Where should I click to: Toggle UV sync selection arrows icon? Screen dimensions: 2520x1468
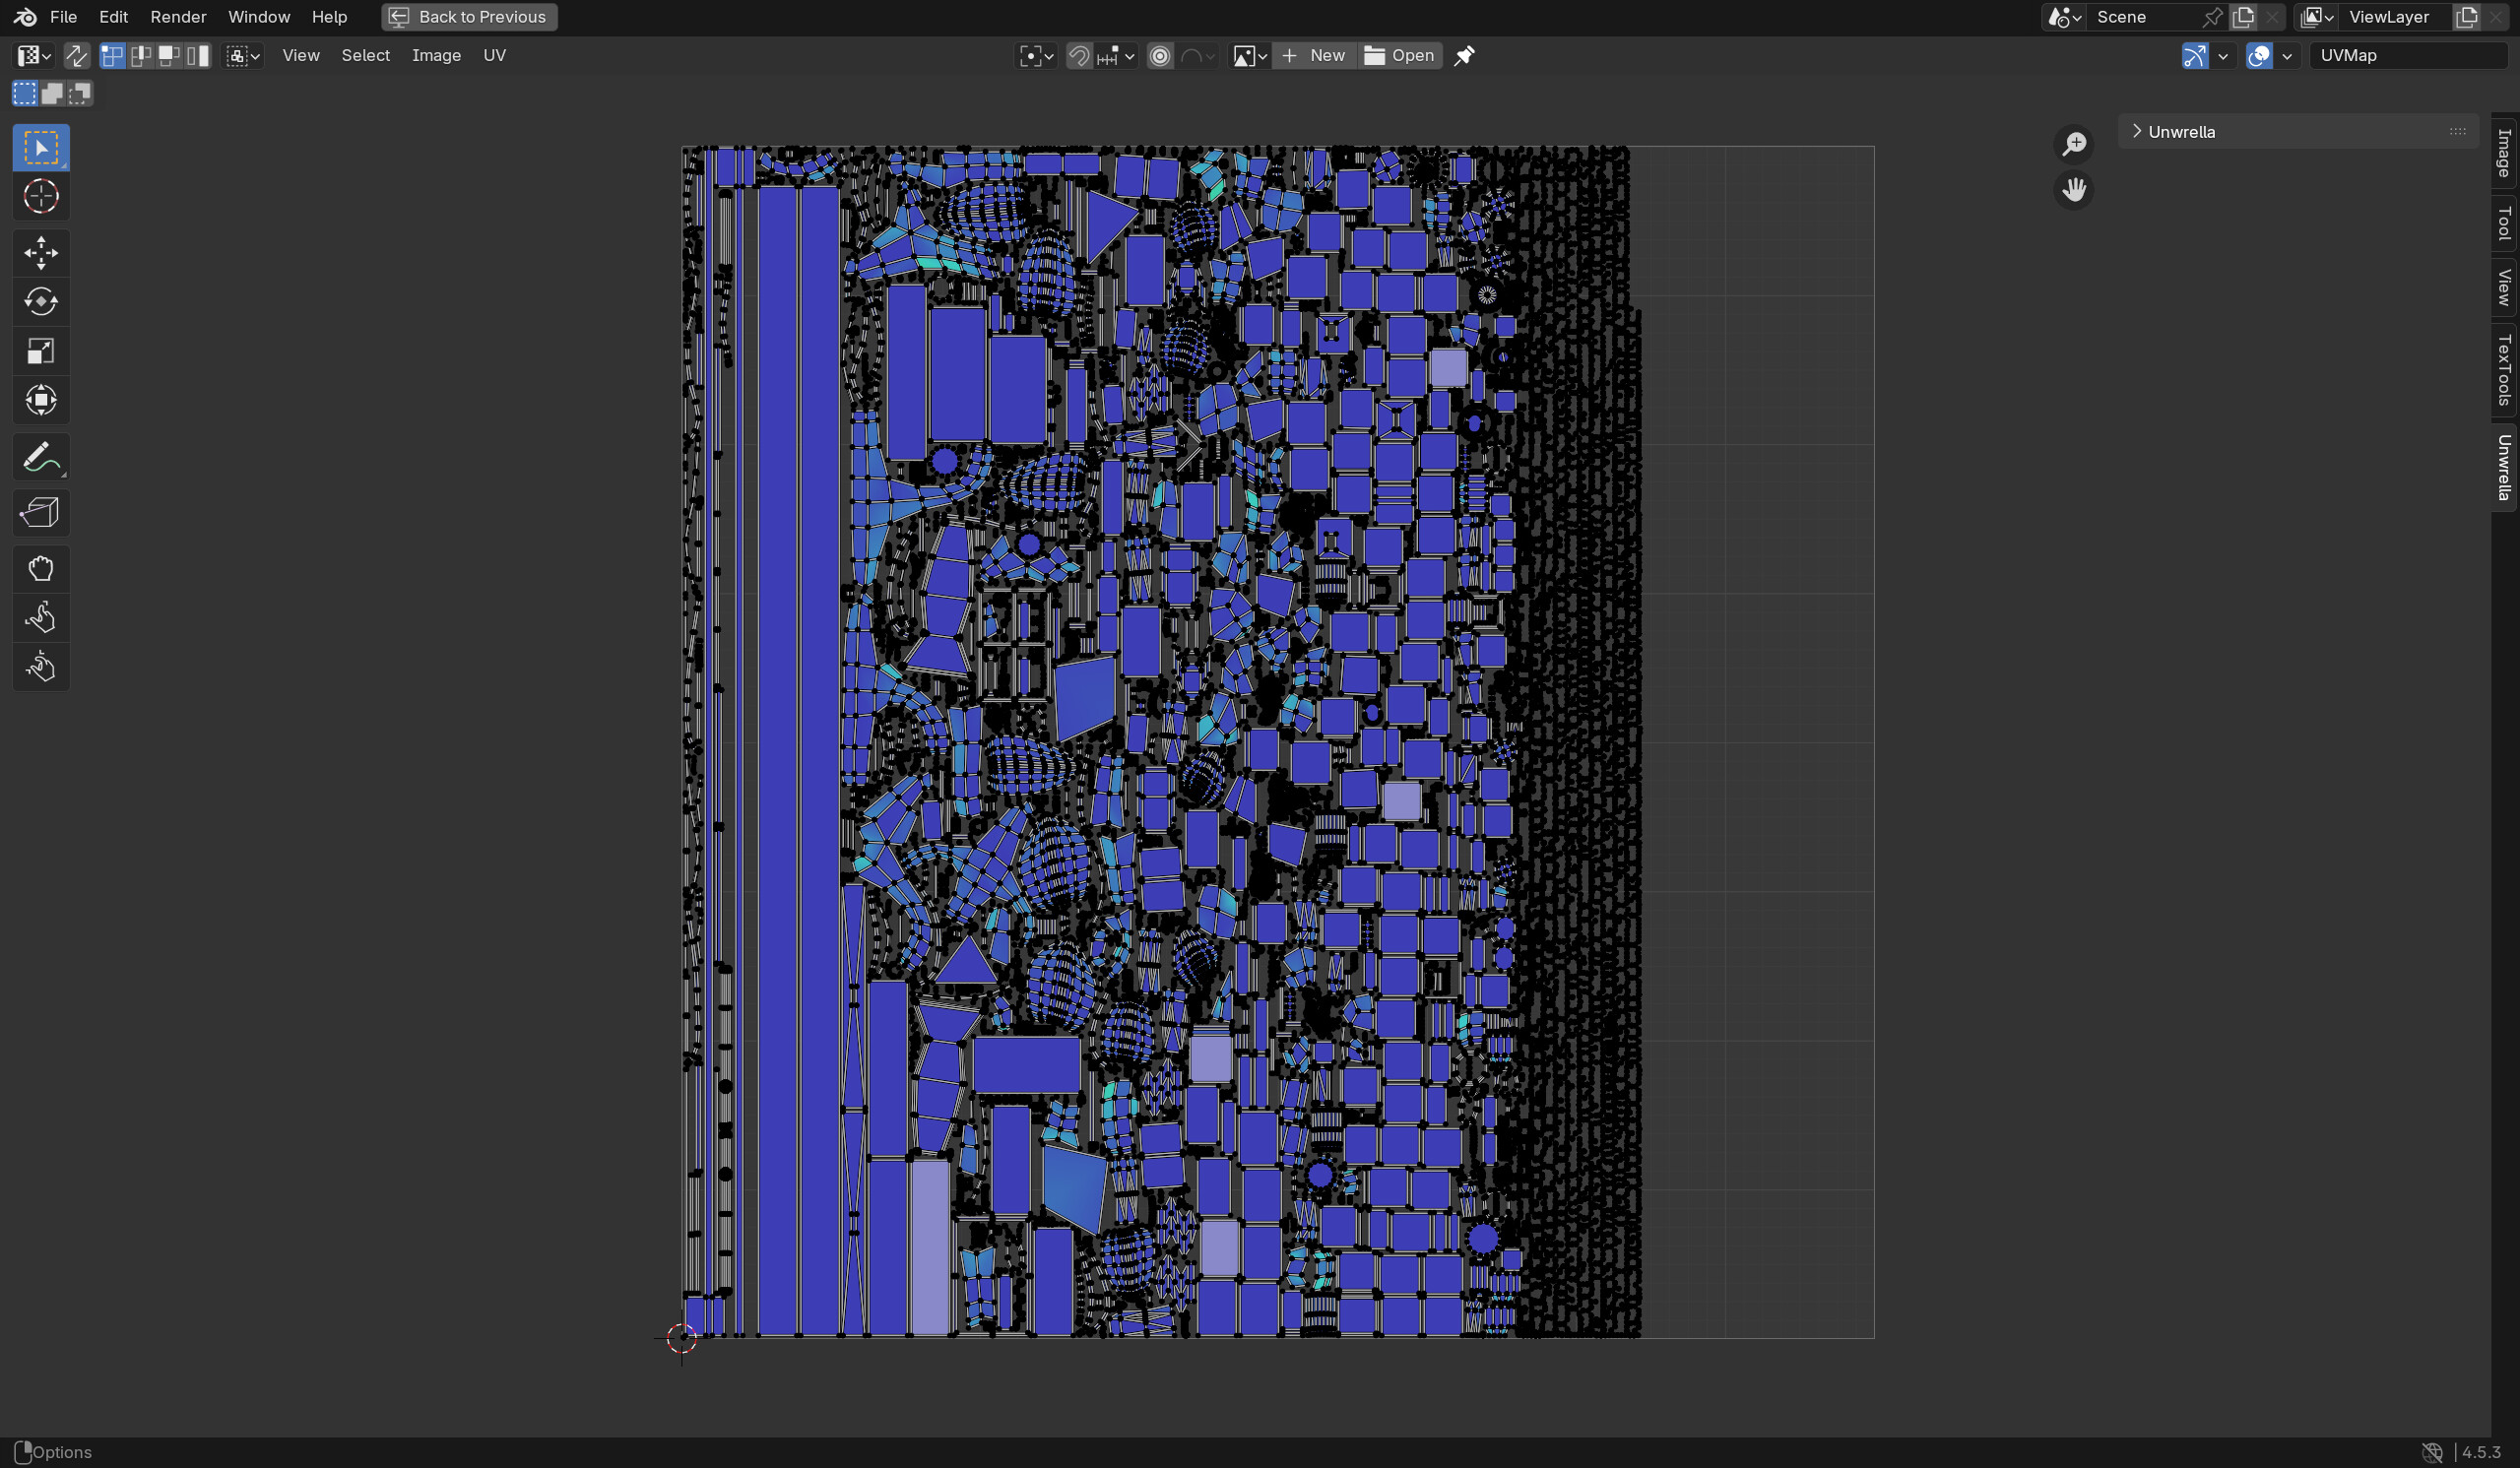click(76, 56)
